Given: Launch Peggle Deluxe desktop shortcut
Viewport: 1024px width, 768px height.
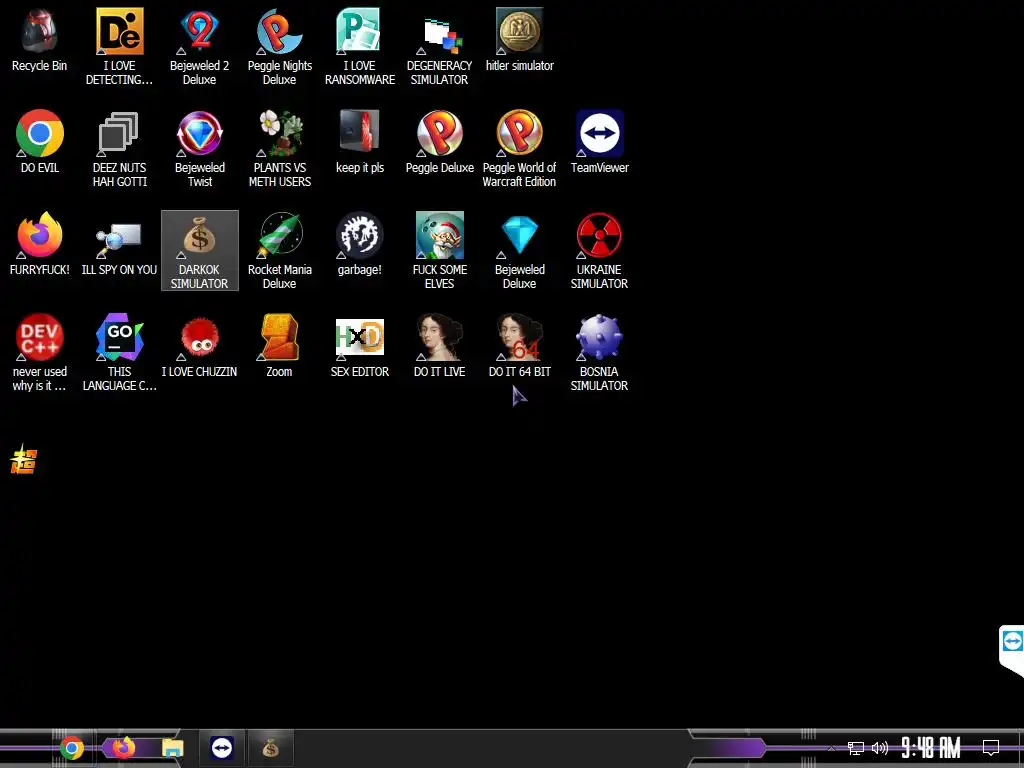Looking at the screenshot, I should click(x=440, y=142).
